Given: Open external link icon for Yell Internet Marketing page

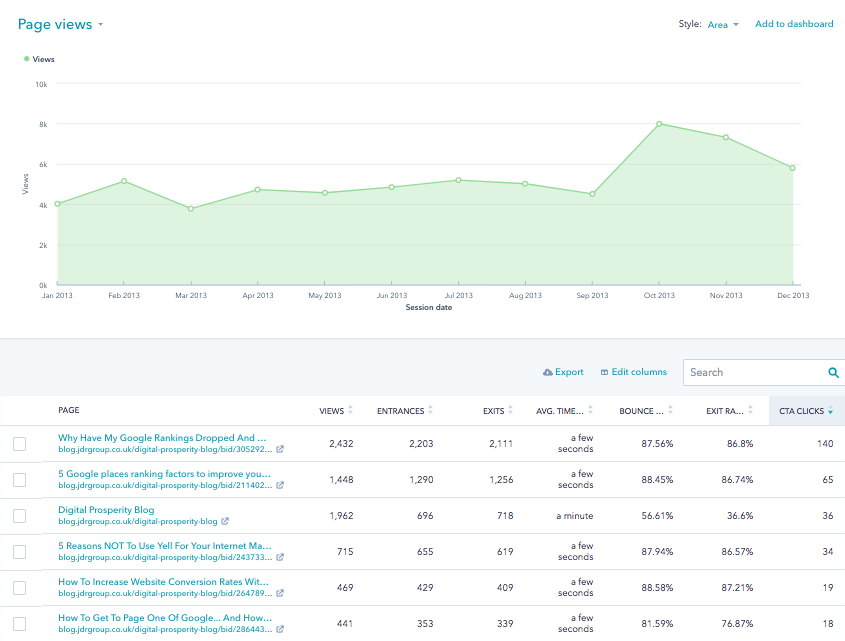Looking at the screenshot, I should click(x=280, y=557).
